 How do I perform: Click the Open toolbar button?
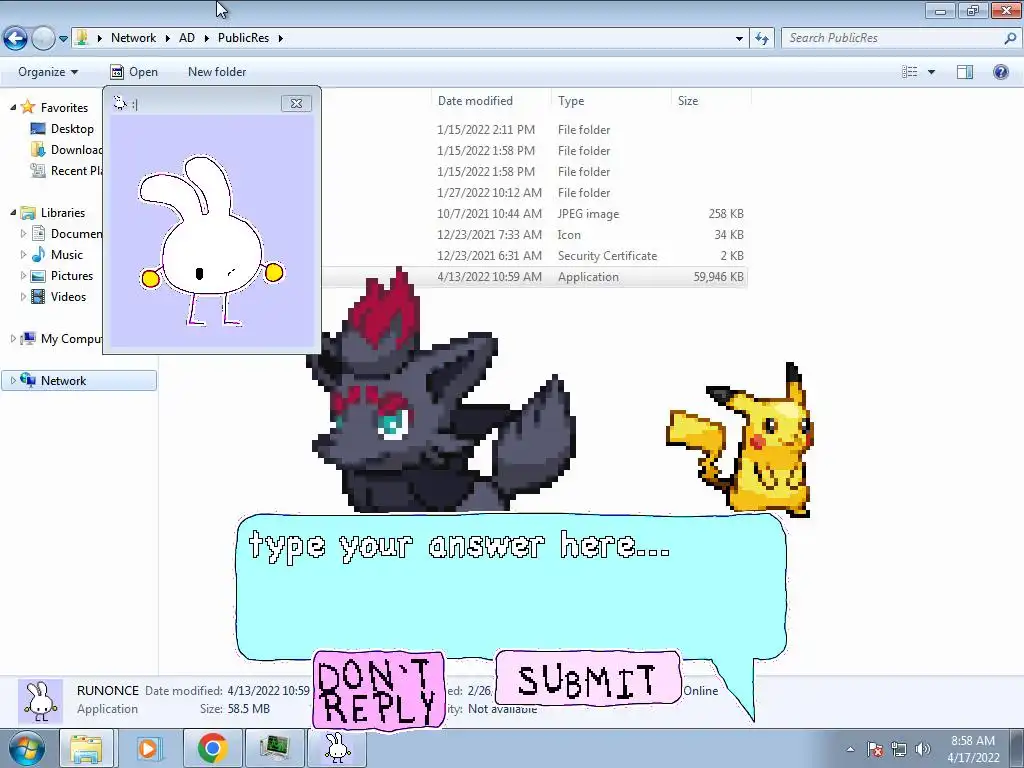[x=135, y=72]
